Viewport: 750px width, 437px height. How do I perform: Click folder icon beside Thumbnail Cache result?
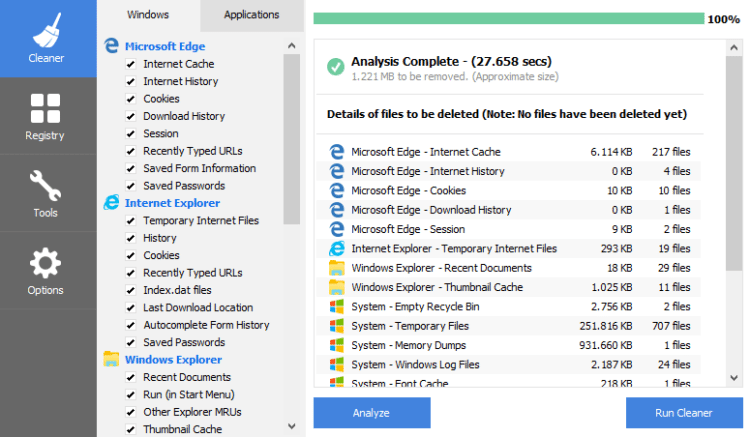[337, 287]
